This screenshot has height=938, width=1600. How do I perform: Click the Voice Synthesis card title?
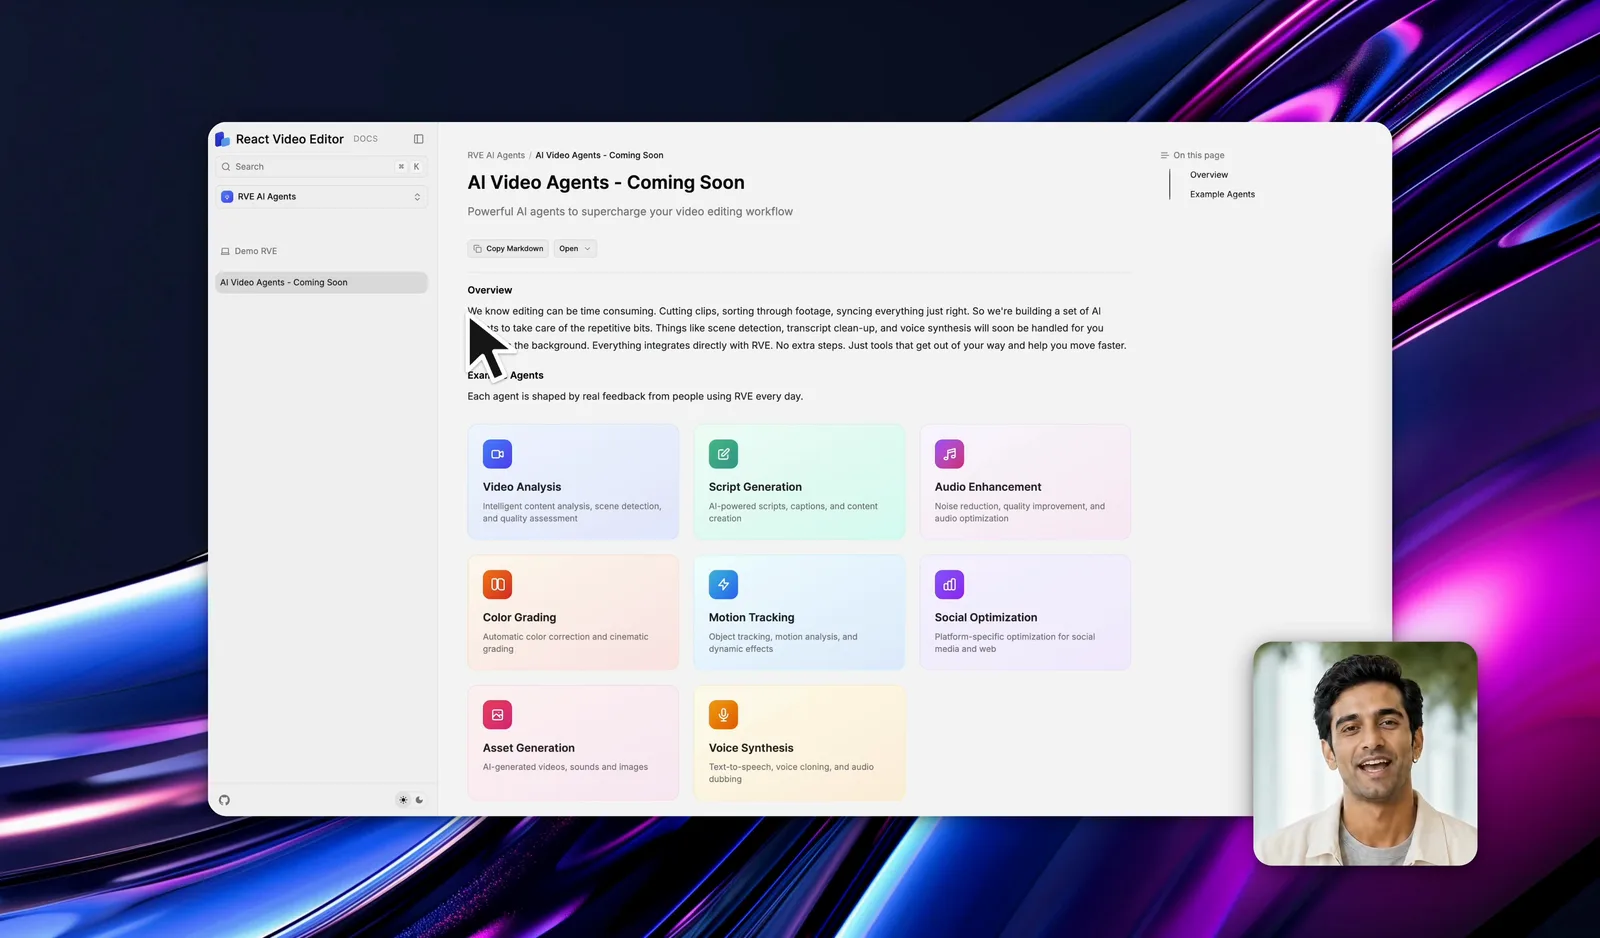click(x=751, y=748)
